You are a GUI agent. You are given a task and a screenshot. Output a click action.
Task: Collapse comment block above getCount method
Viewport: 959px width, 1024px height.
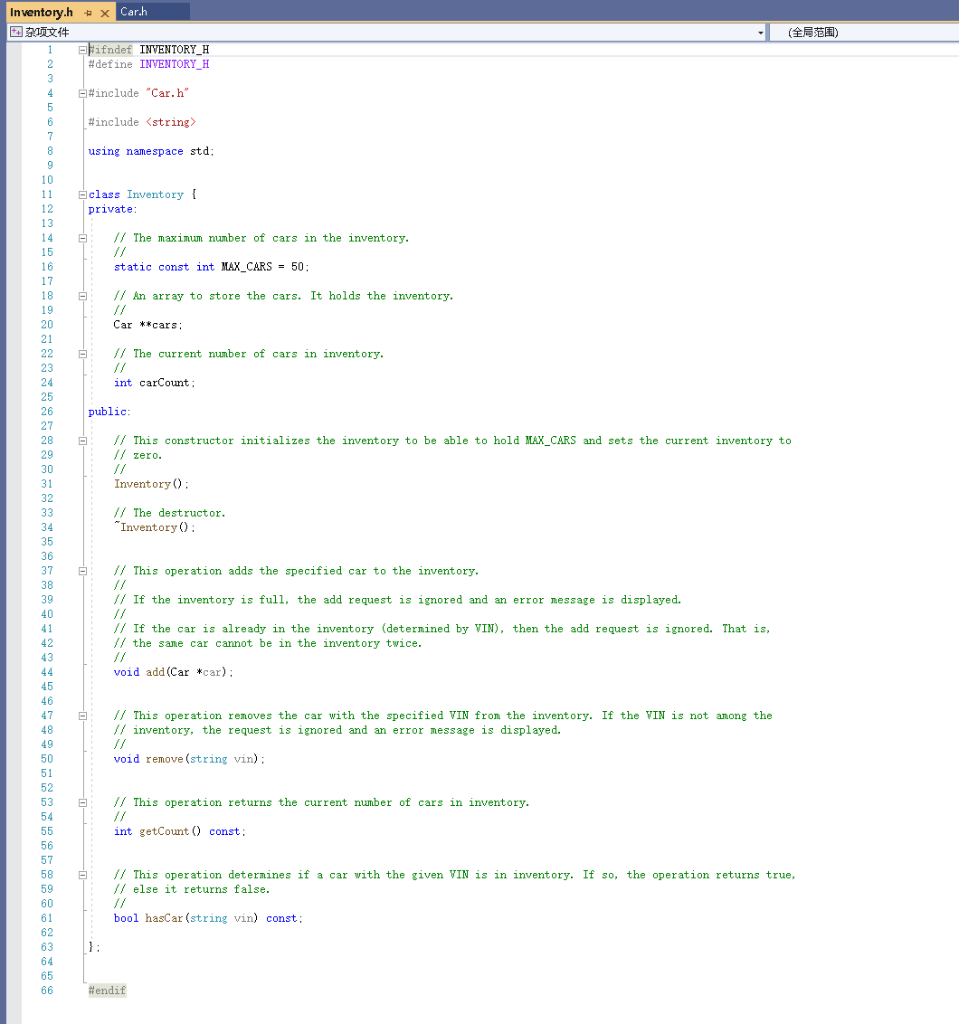[81, 801]
